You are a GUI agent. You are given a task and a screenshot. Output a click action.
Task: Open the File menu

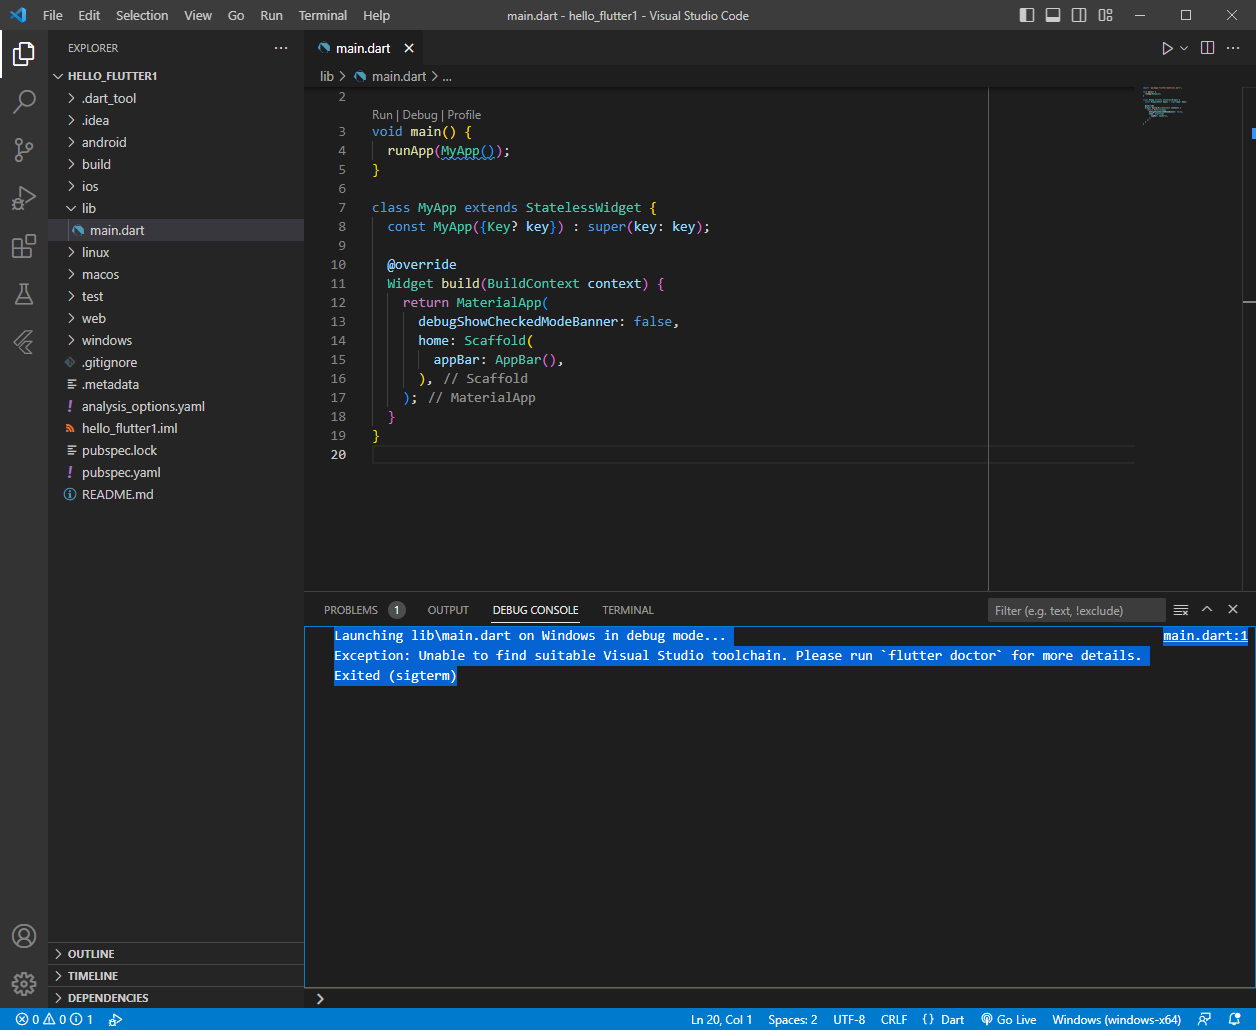53,15
